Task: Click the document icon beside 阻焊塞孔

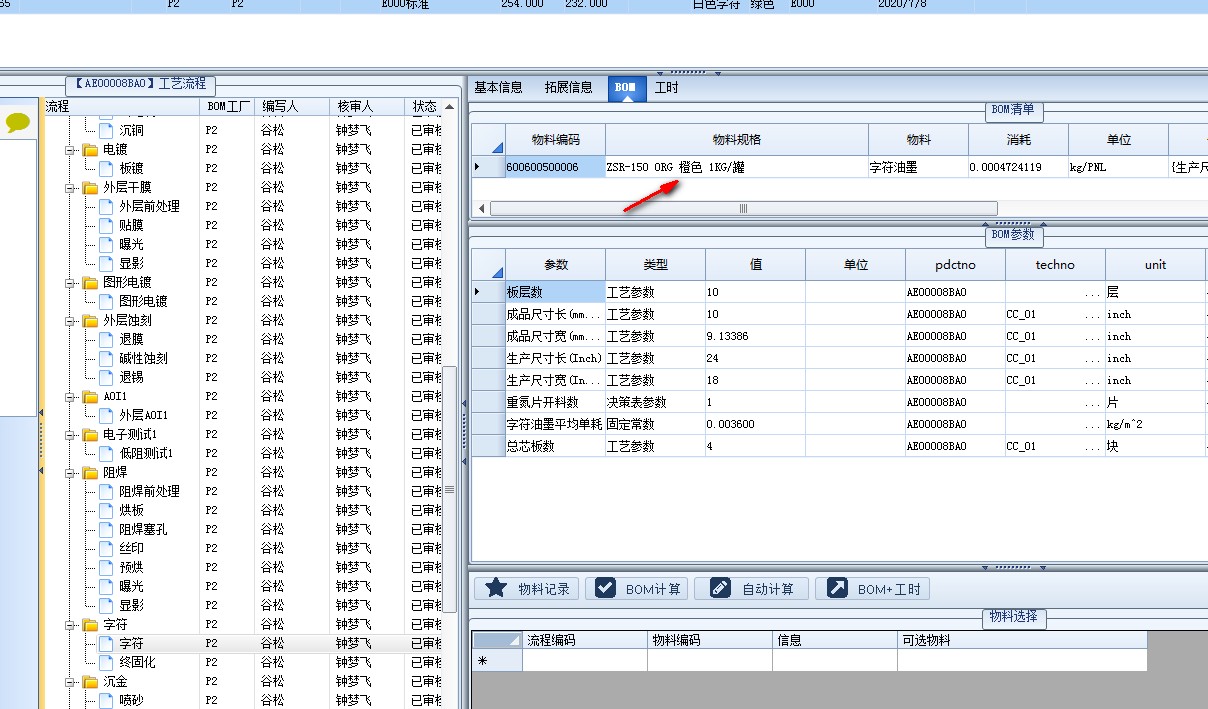Action: [107, 529]
